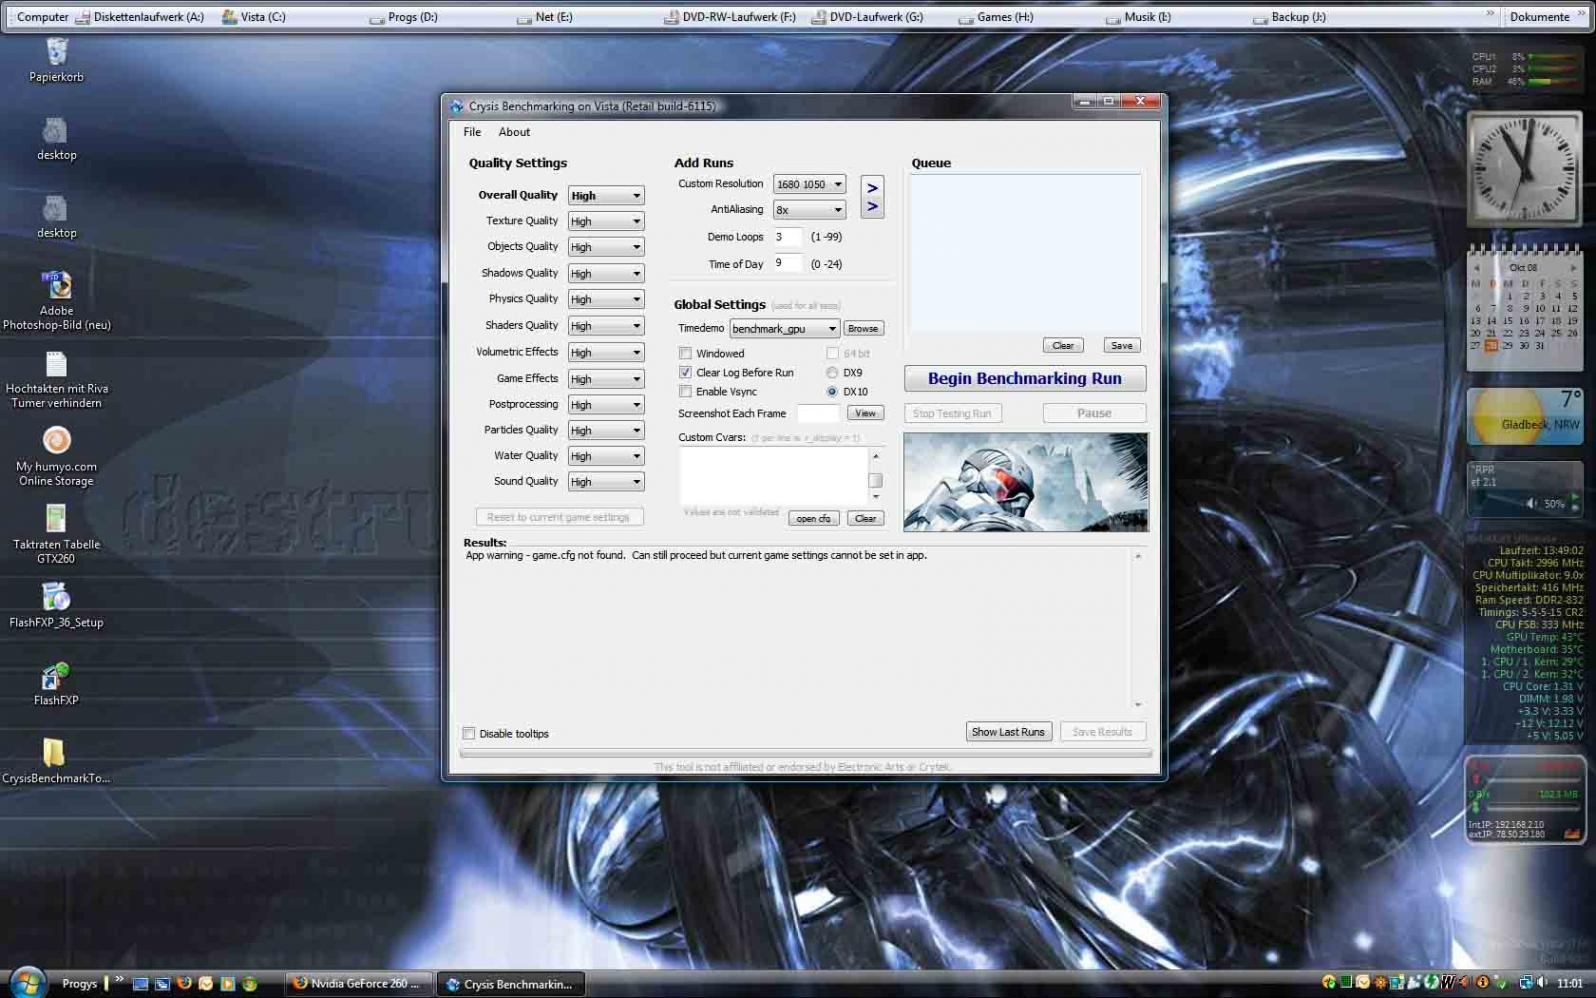This screenshot has width=1596, height=998.
Task: Click upper add-run arrow button
Action: tap(872, 188)
